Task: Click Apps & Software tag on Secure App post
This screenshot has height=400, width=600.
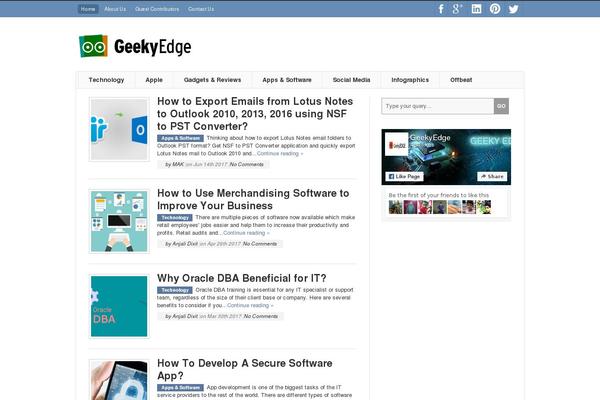Action: [180, 388]
